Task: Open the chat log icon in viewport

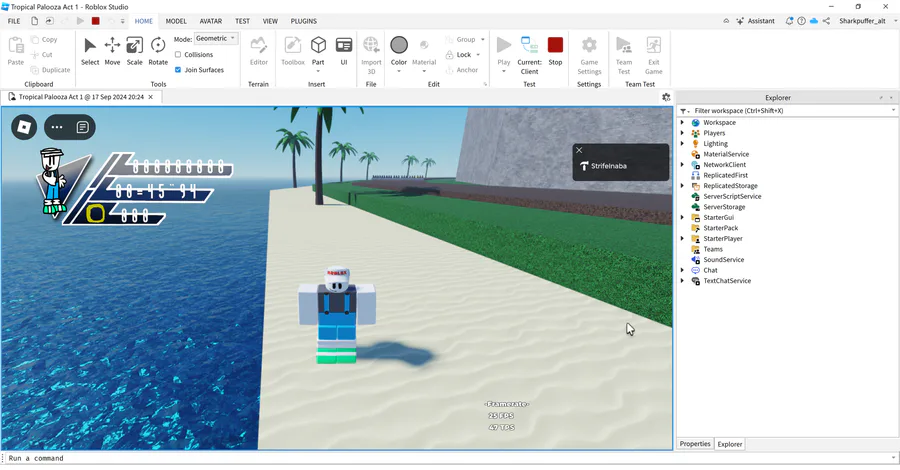Action: point(83,127)
